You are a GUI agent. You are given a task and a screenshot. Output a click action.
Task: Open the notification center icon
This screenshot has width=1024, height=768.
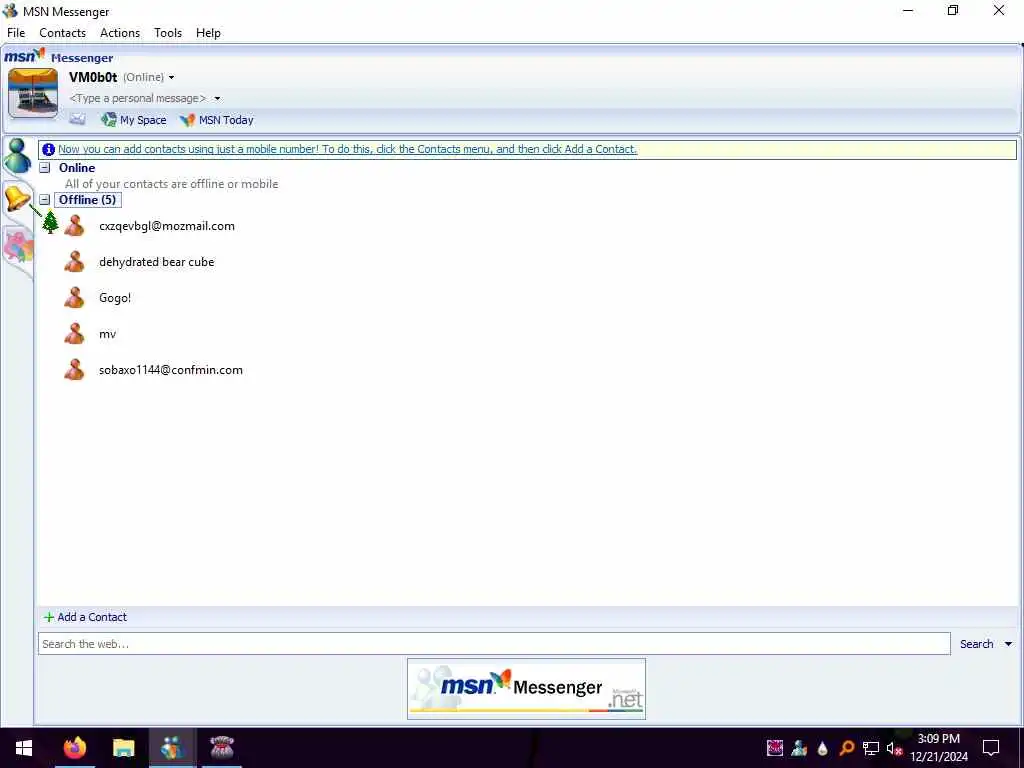[991, 748]
